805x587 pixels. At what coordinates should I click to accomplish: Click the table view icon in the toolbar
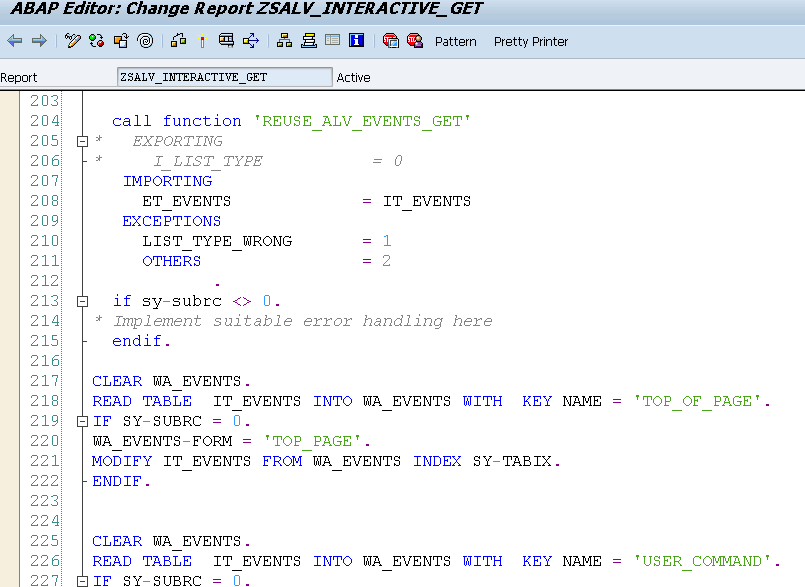(x=333, y=40)
